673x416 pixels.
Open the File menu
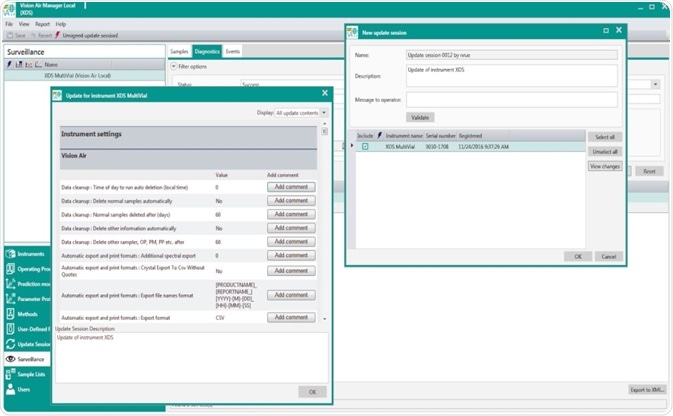(x=9, y=24)
